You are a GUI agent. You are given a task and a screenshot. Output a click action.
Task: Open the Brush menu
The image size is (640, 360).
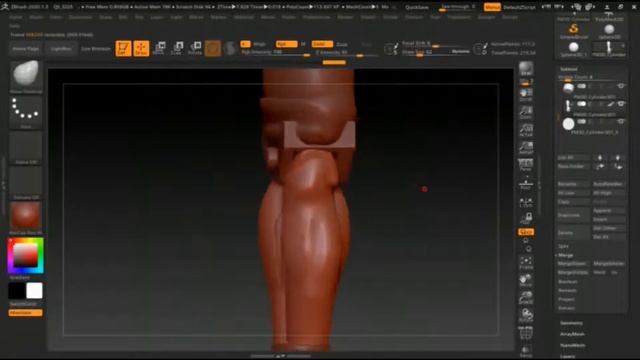pos(36,17)
